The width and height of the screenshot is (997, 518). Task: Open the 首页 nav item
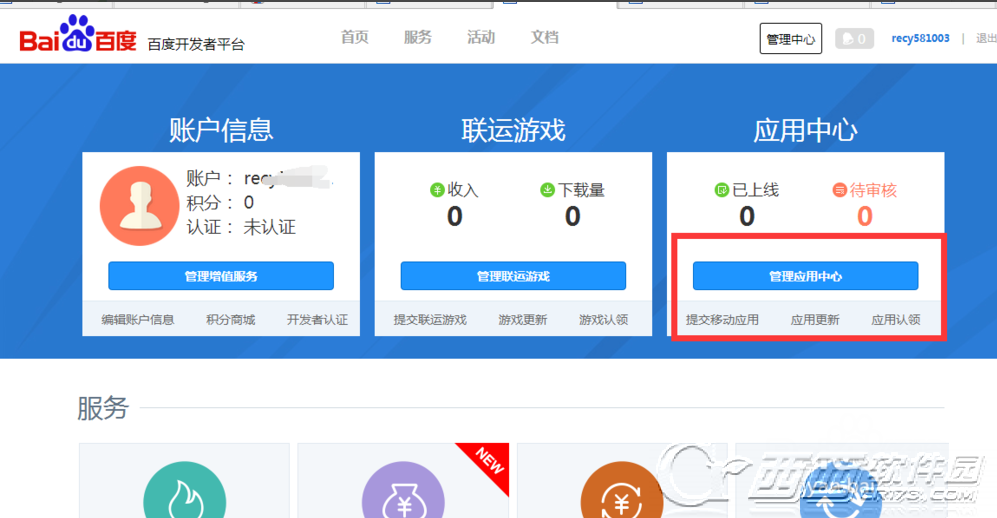click(354, 37)
